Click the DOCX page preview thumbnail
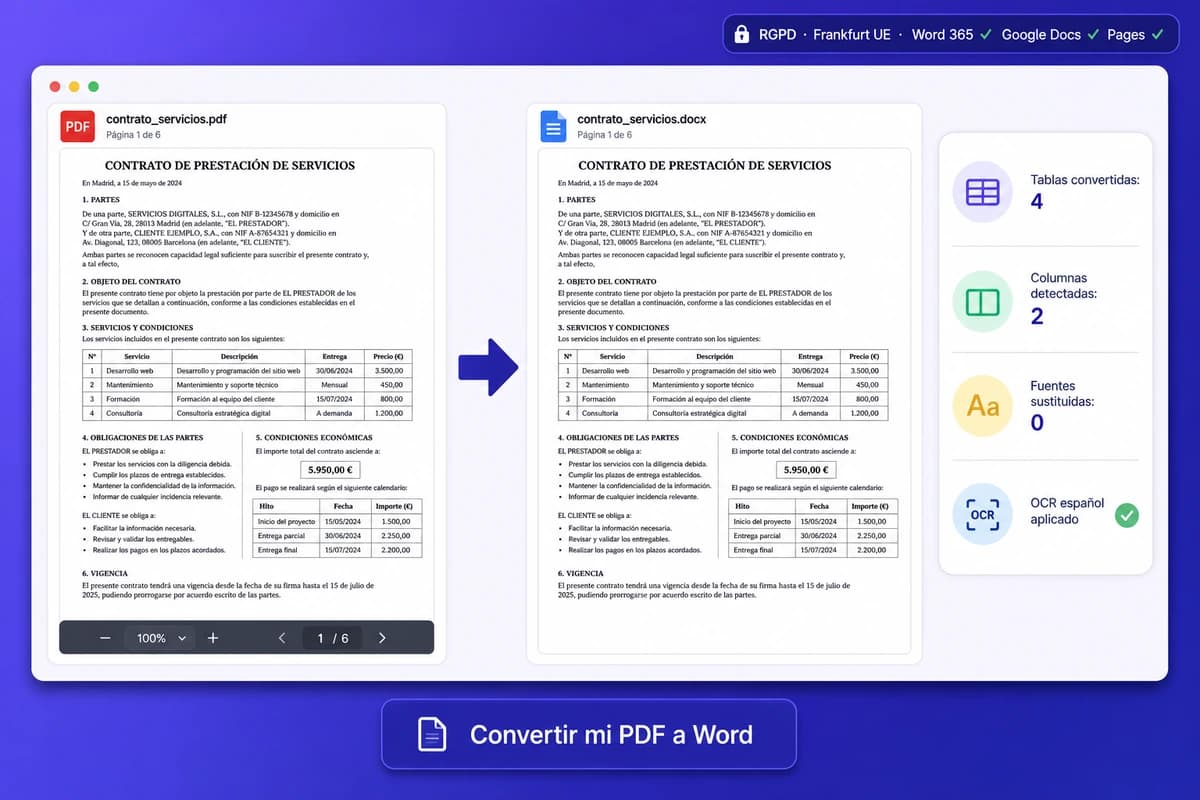 point(724,400)
